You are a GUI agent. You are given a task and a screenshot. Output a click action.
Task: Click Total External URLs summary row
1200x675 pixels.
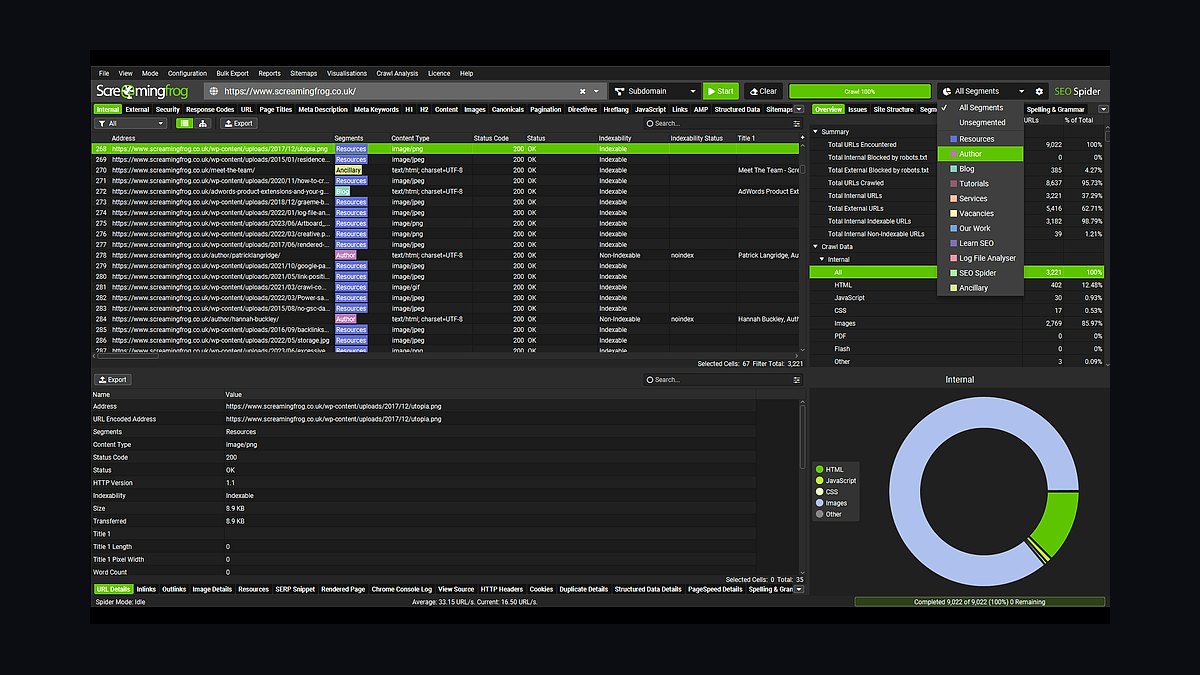point(958,208)
